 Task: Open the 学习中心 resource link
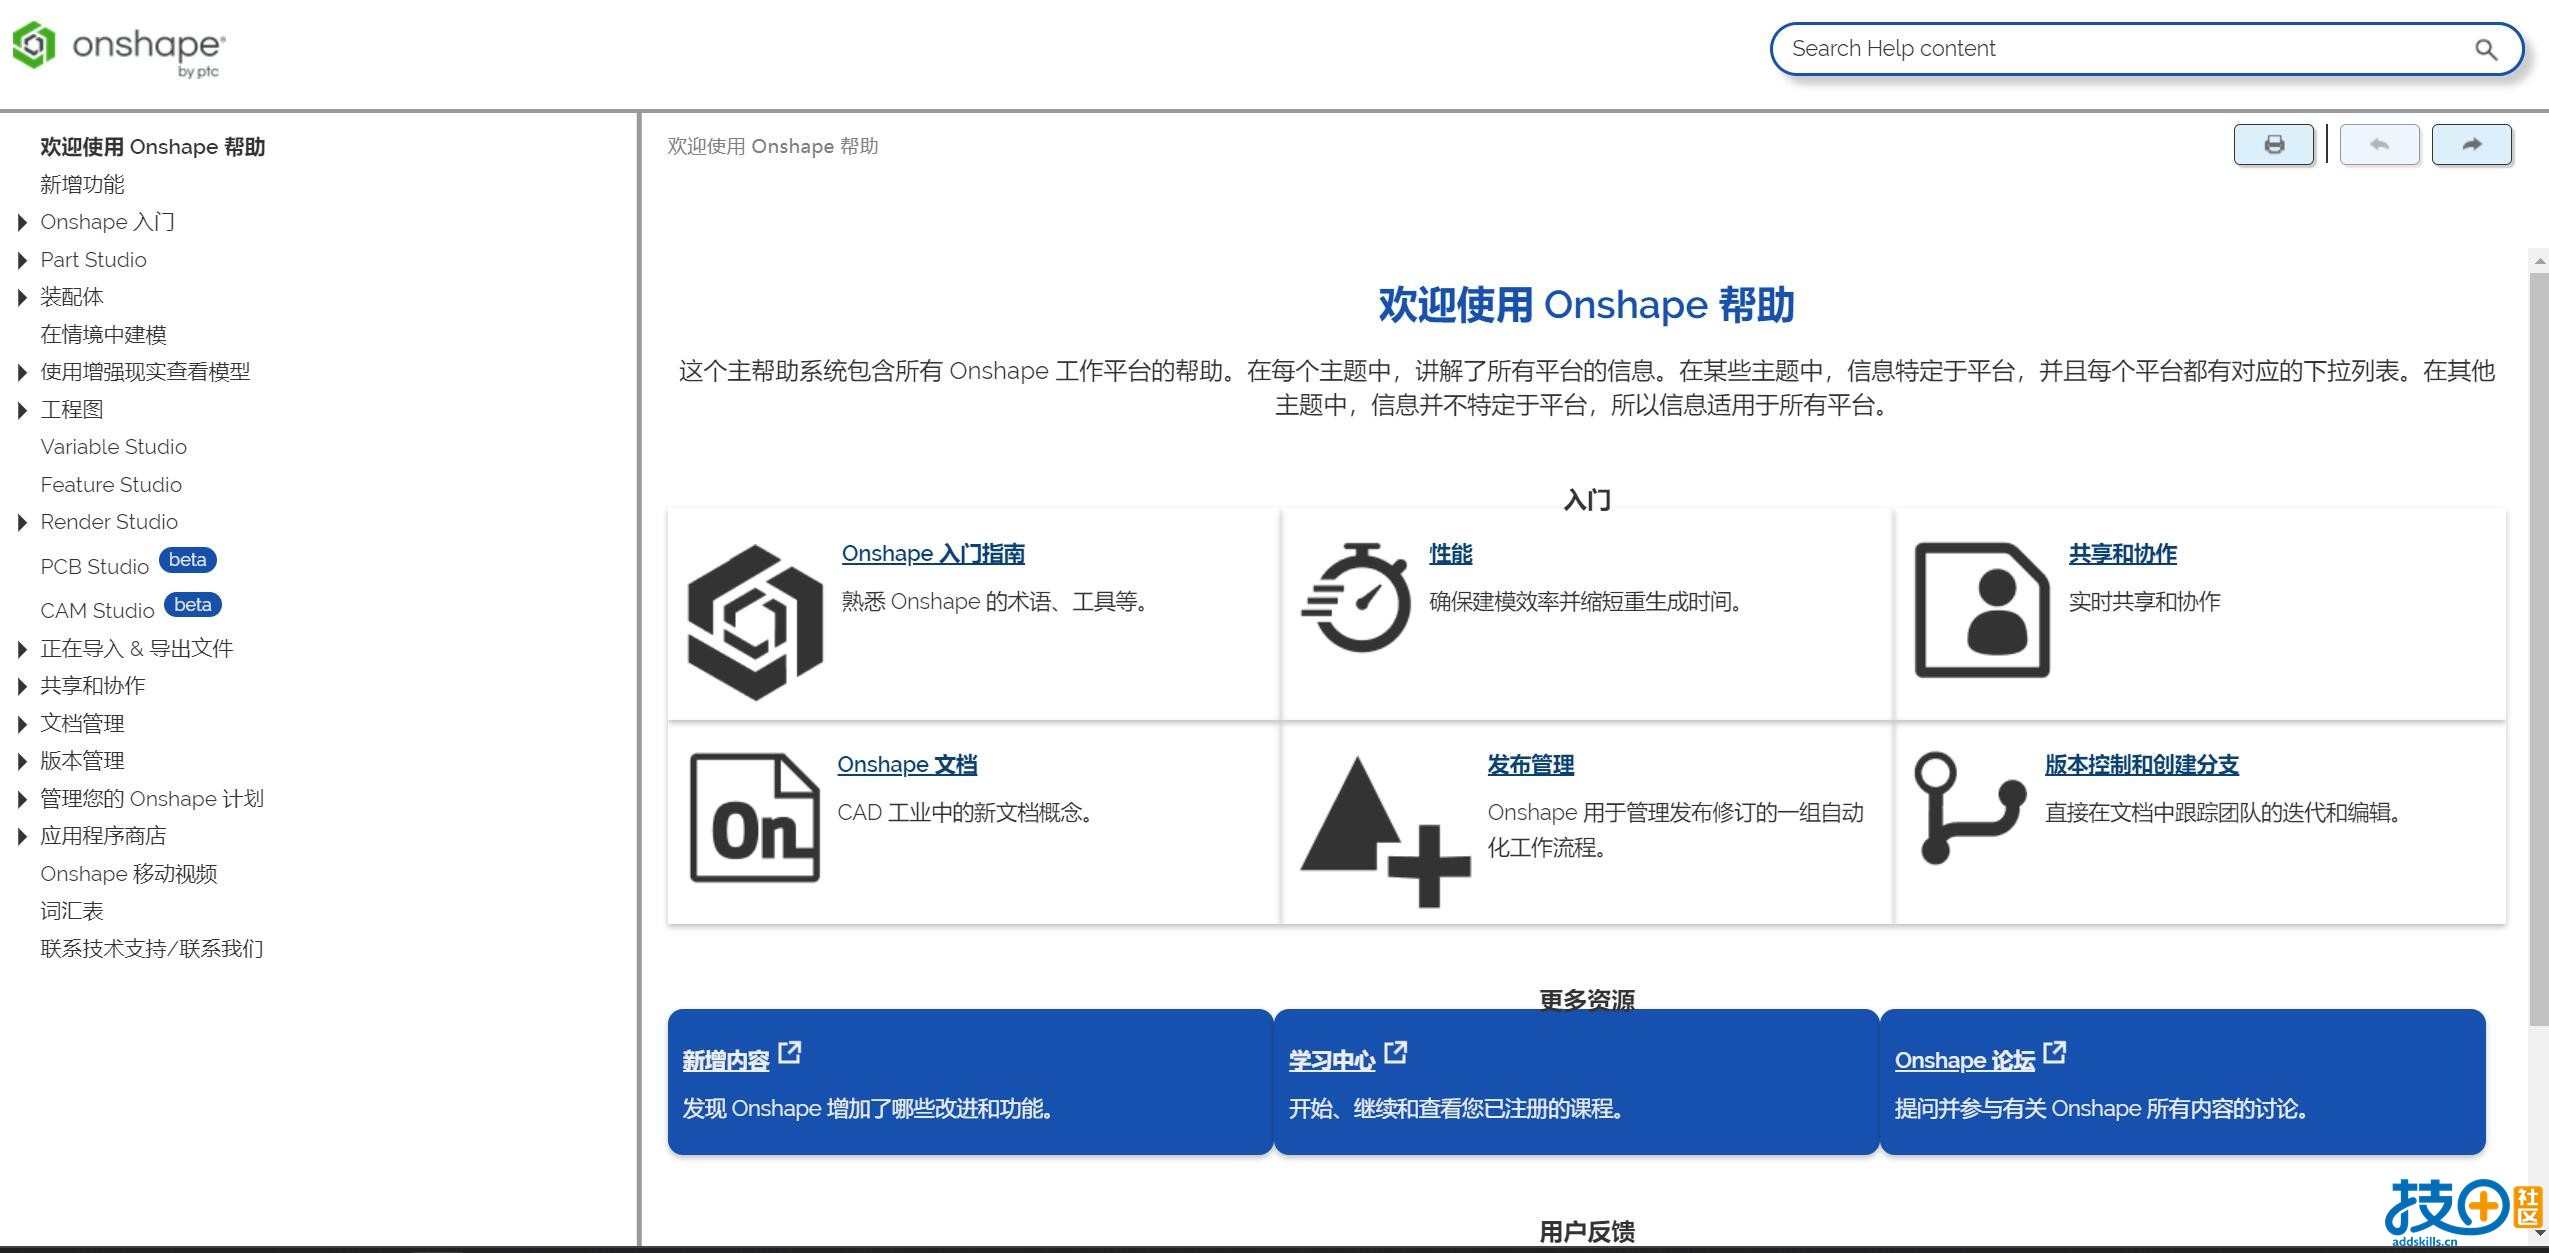tap(1331, 1060)
